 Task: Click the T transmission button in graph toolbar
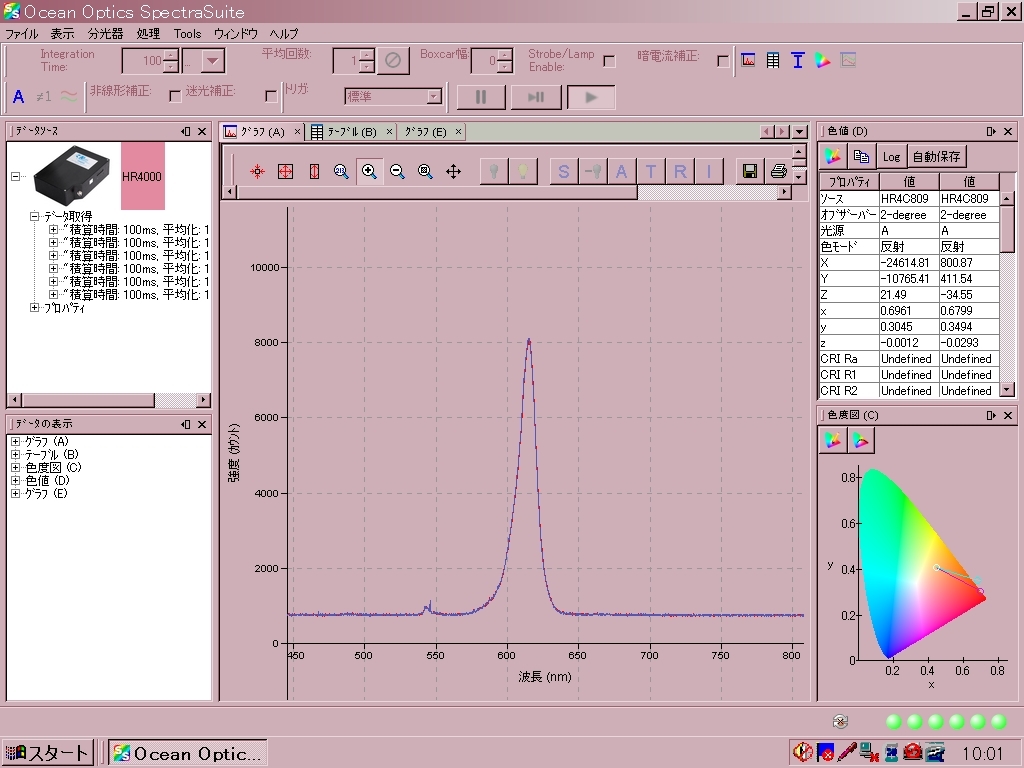[x=651, y=171]
